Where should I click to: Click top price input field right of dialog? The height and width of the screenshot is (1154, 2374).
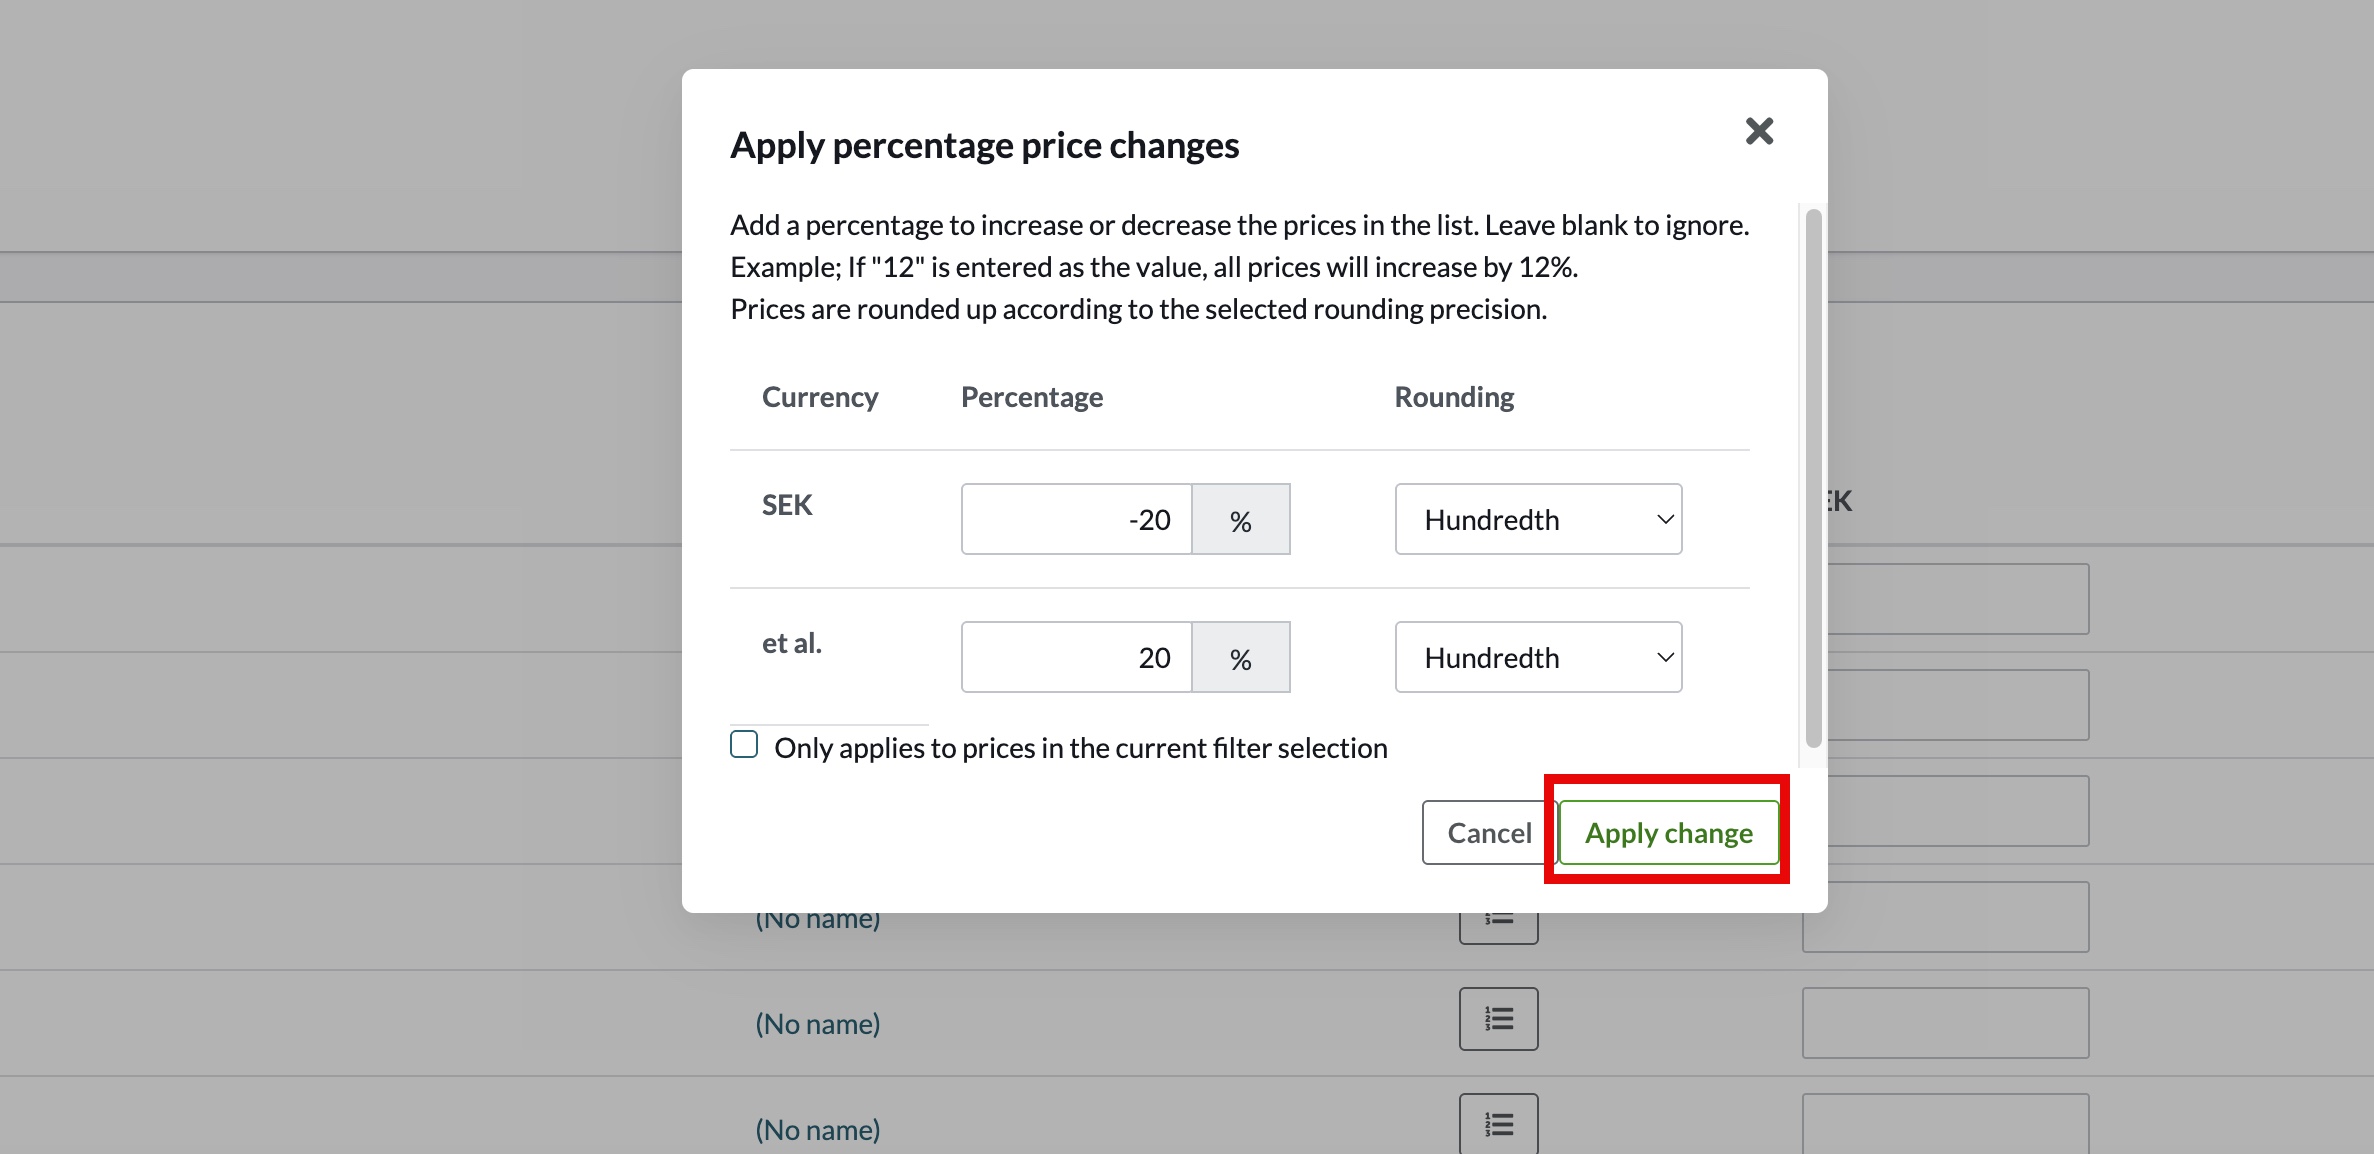coord(1958,599)
